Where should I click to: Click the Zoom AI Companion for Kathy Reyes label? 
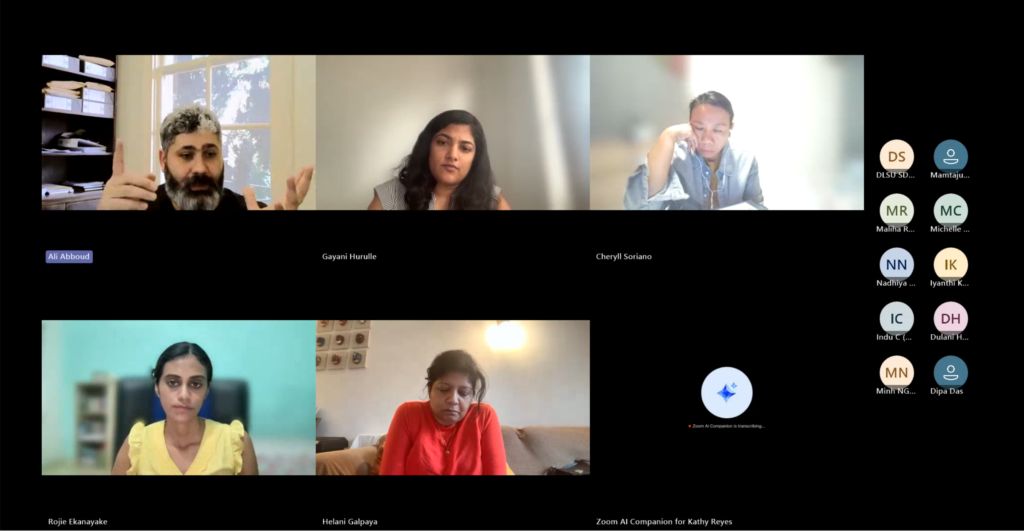coord(664,521)
